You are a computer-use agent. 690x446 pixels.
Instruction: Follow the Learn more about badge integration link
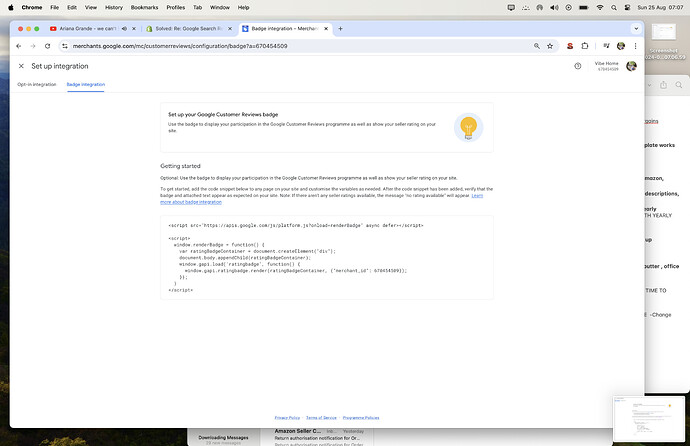point(322,199)
